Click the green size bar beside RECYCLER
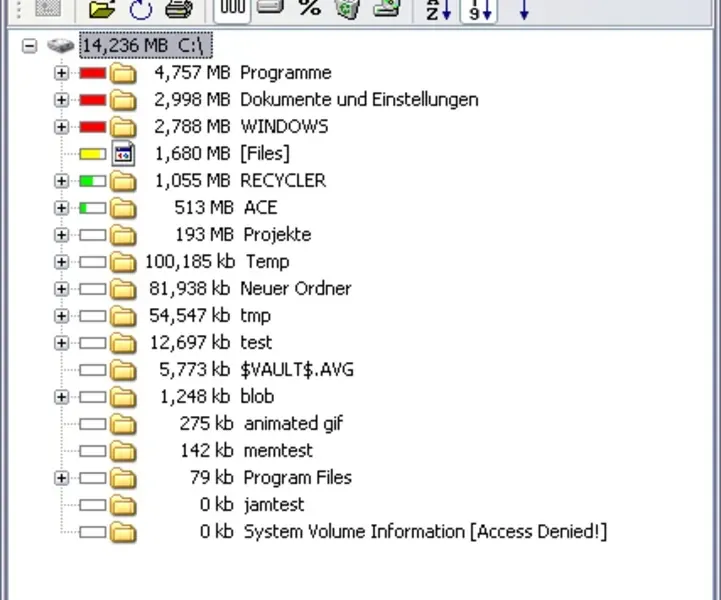Screen dimensions: 721x600 (x=92, y=181)
